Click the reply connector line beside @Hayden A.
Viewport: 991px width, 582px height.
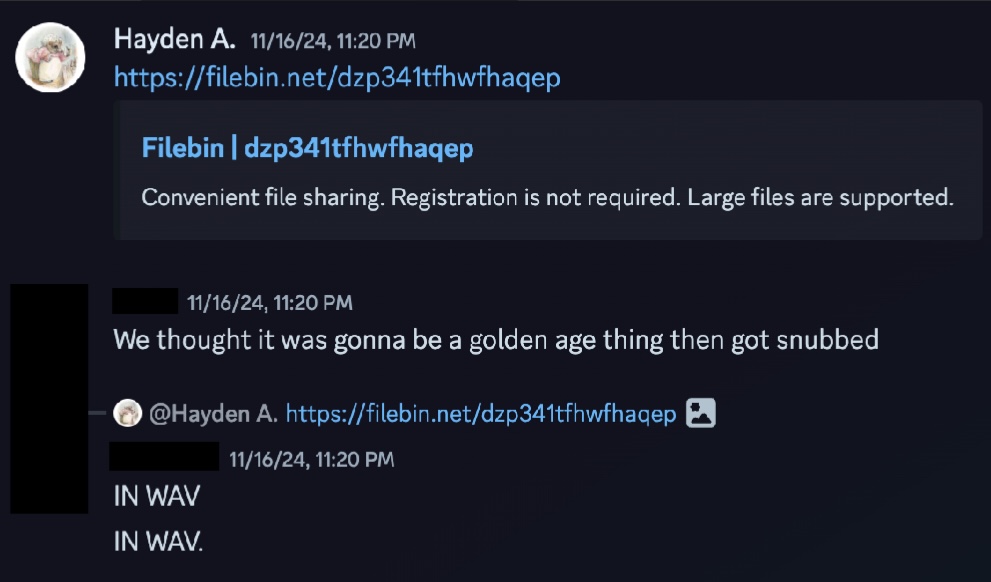point(97,413)
